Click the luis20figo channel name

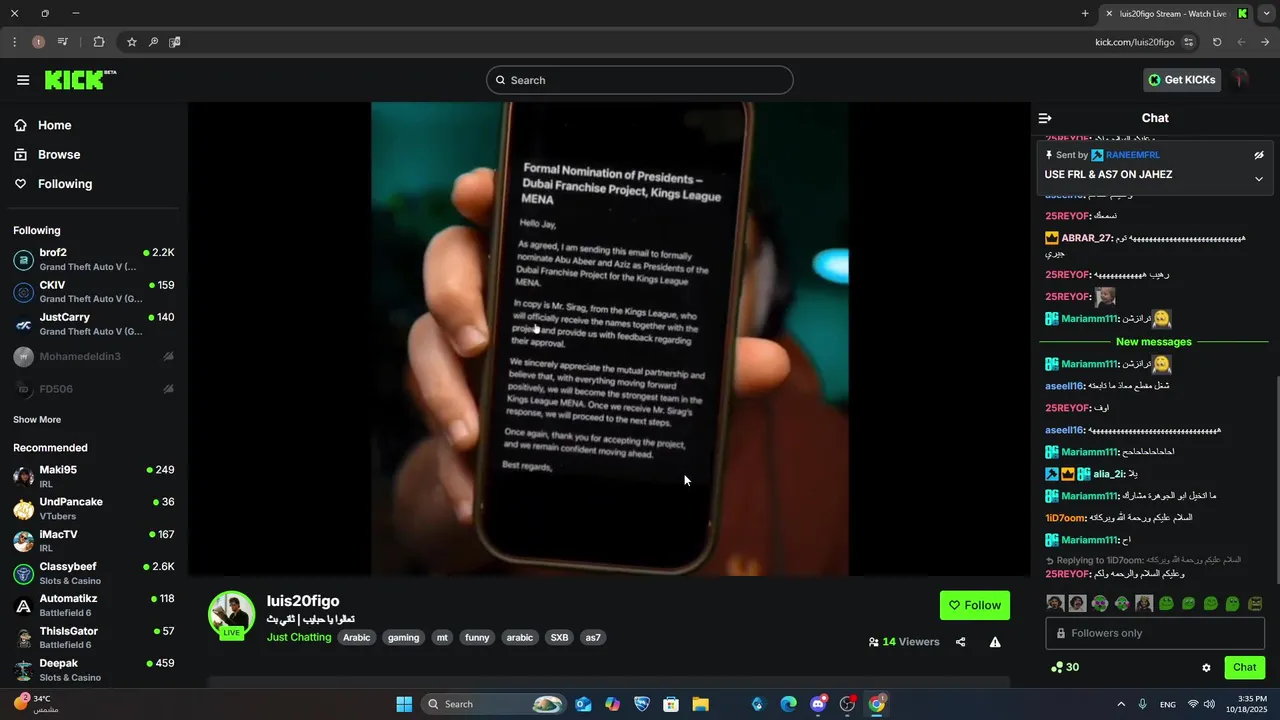click(303, 601)
